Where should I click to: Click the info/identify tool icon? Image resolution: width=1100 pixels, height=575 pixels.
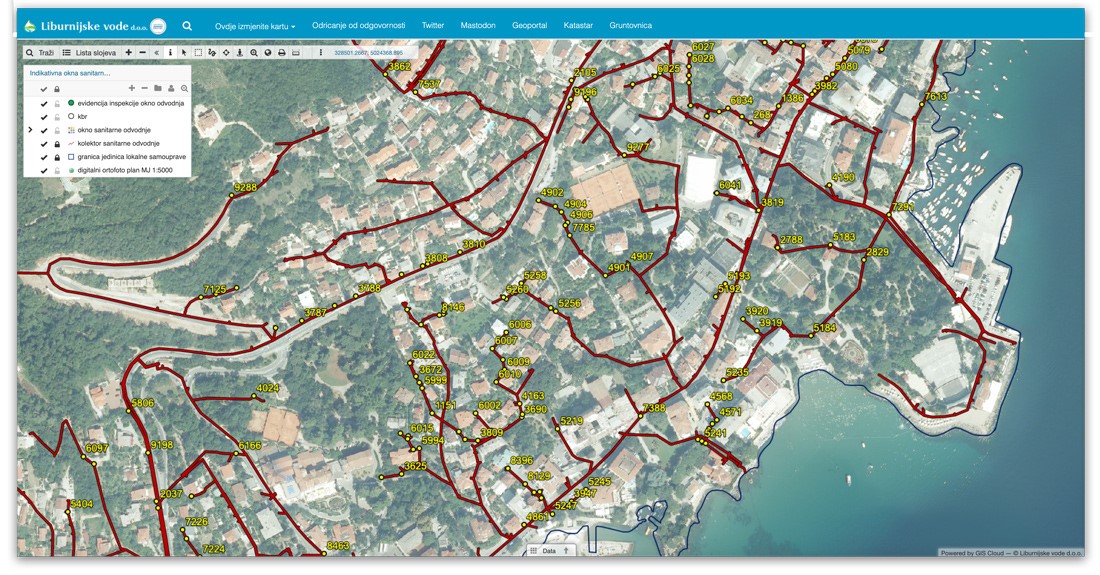click(x=170, y=52)
